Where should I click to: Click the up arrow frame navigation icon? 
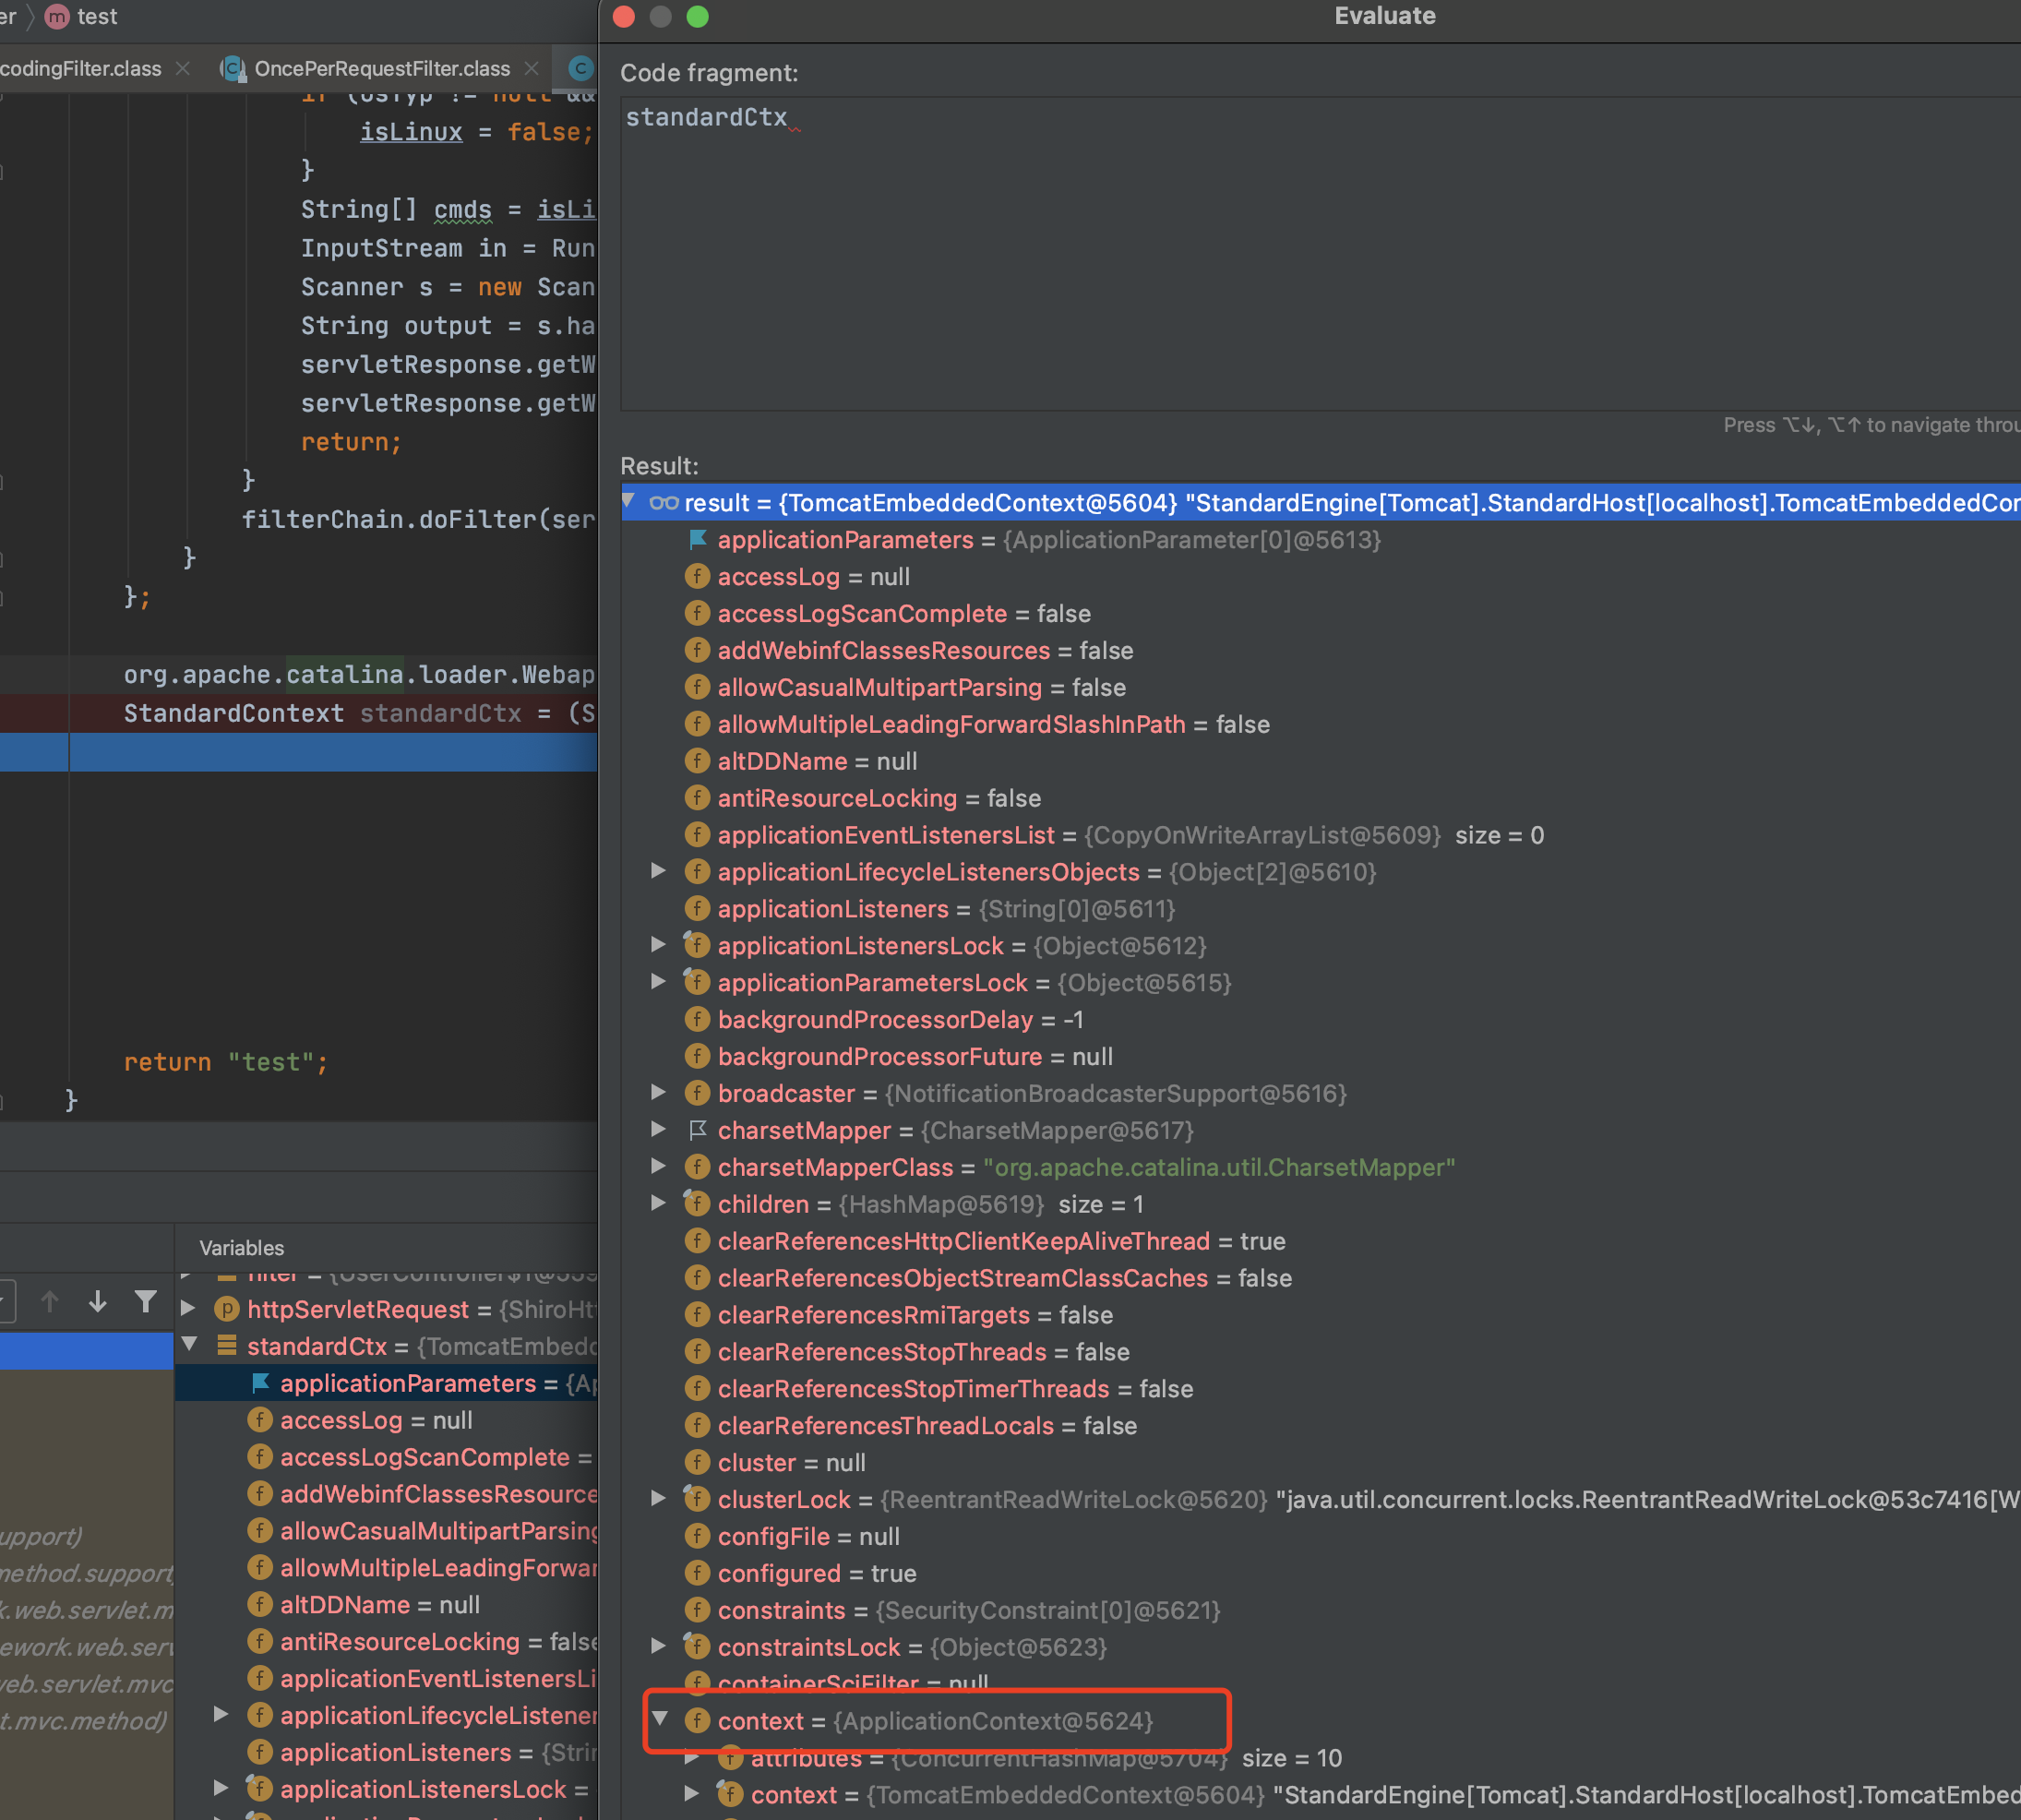[50, 1301]
